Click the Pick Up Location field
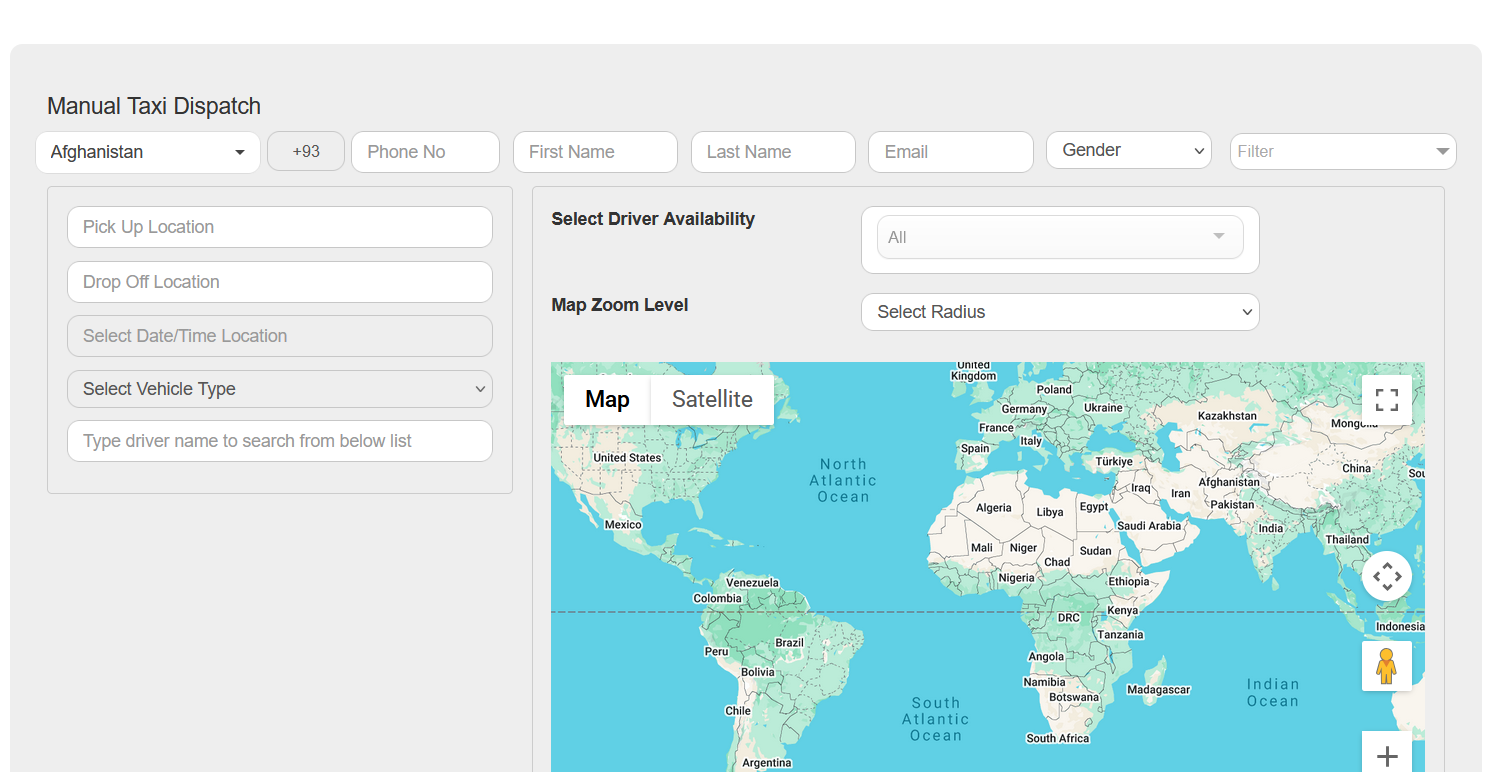This screenshot has height=772, width=1506. click(x=280, y=227)
